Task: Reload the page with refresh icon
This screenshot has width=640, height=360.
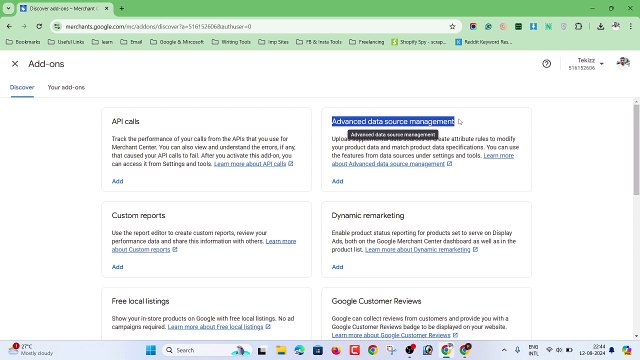Action: (x=39, y=27)
